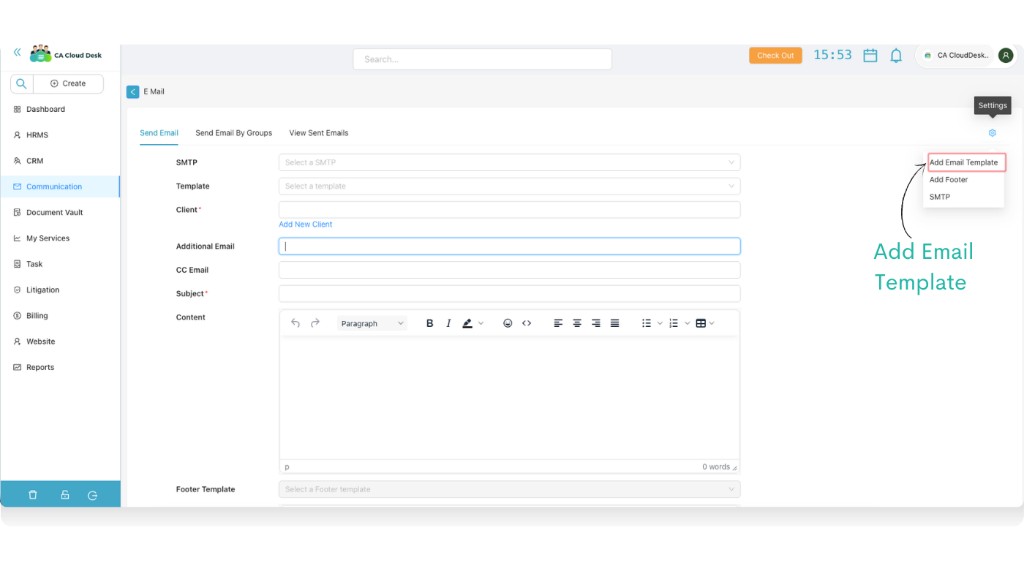Screen dimensions: 1024x585
Task: Insert an emoji into the email content
Action: [x=508, y=322]
